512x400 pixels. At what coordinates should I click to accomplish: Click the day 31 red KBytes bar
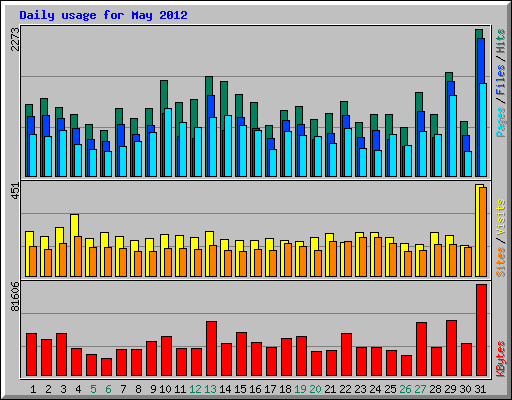[481, 330]
